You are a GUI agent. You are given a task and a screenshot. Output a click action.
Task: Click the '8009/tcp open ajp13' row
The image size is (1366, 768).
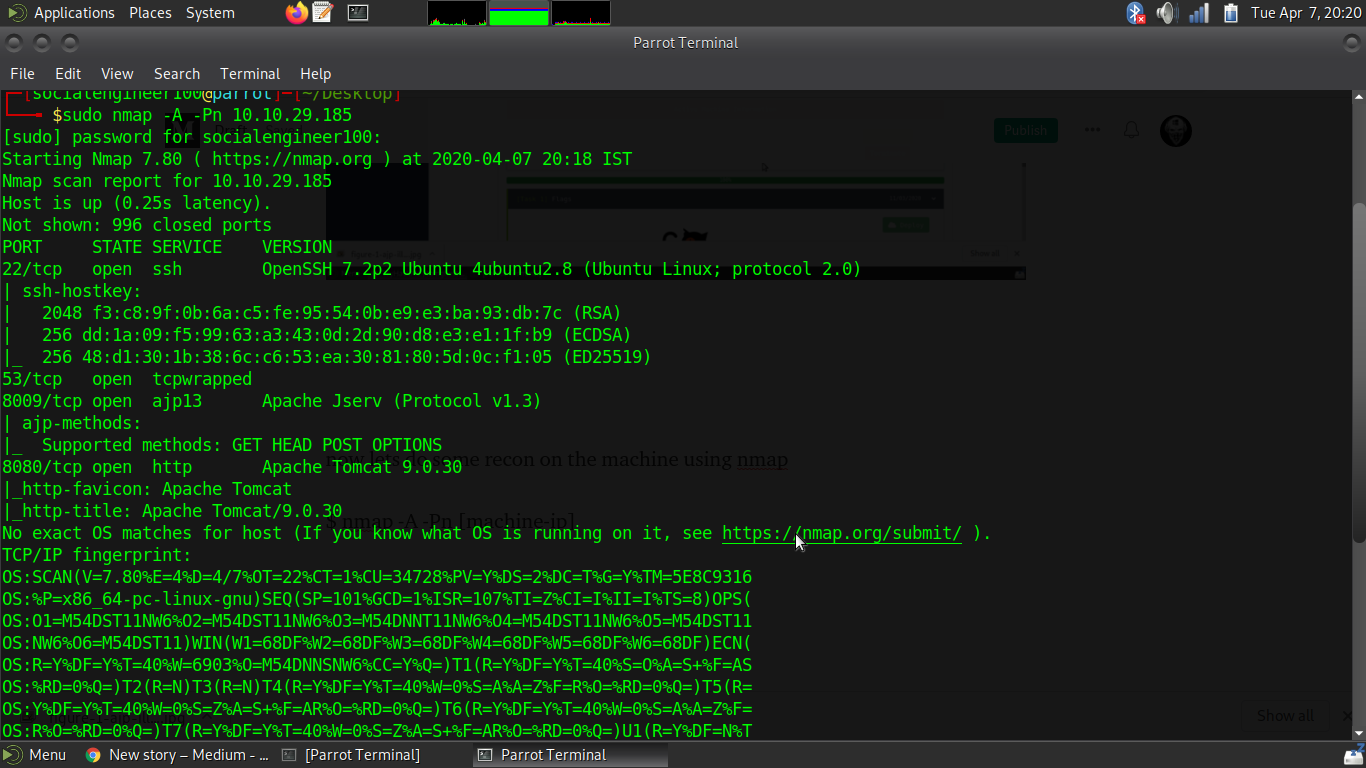click(x=272, y=401)
